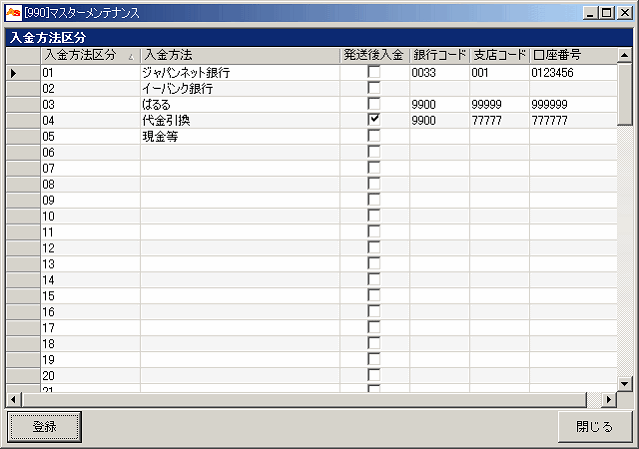Click the 発送後入金 column header

pos(375,55)
